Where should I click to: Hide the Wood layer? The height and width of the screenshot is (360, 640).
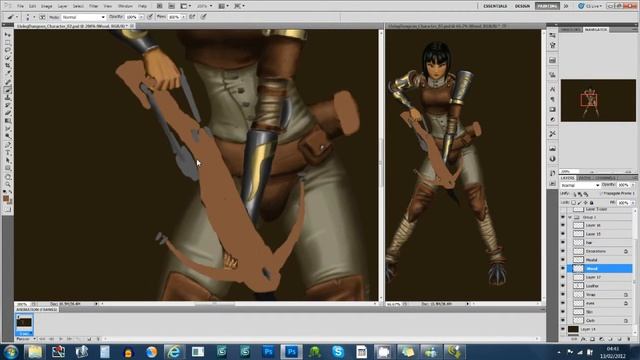[563, 268]
